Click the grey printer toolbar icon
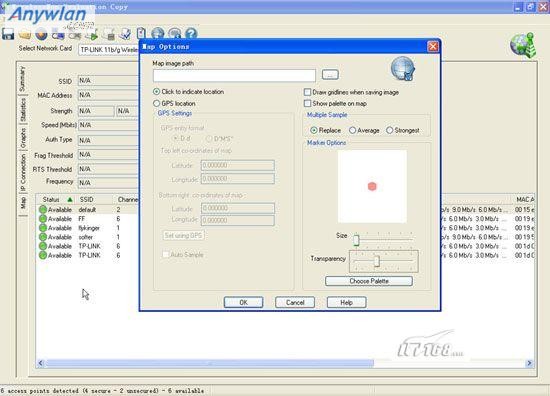This screenshot has height=396, width=550. pyautogui.click(x=108, y=34)
